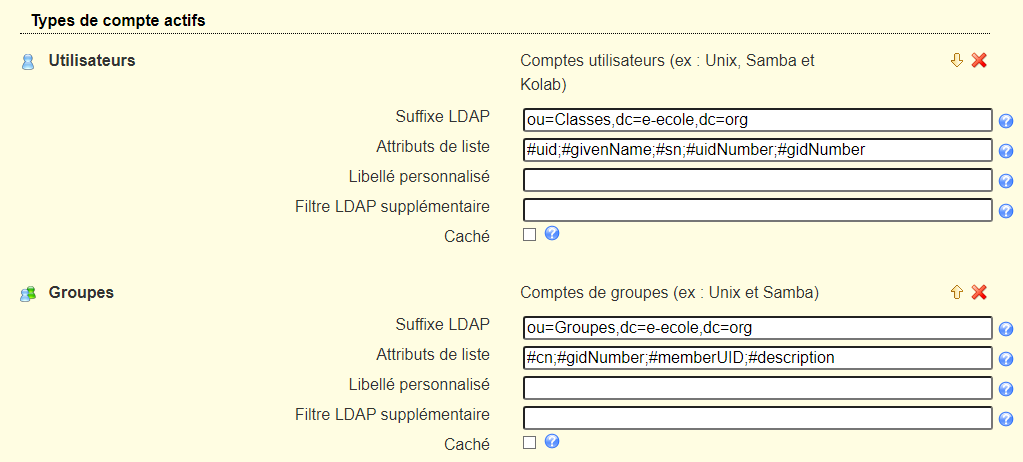Click Utilisateurs Attributs de liste field

757,150
